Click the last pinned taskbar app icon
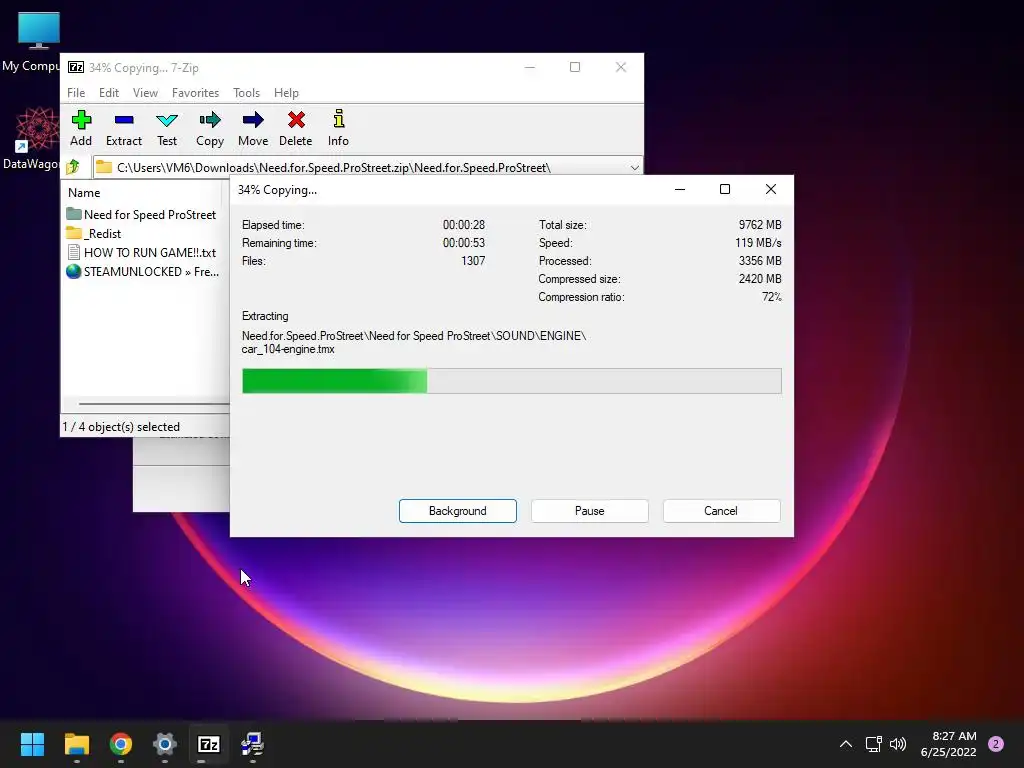Screen dimensions: 1024x768 click(x=252, y=744)
